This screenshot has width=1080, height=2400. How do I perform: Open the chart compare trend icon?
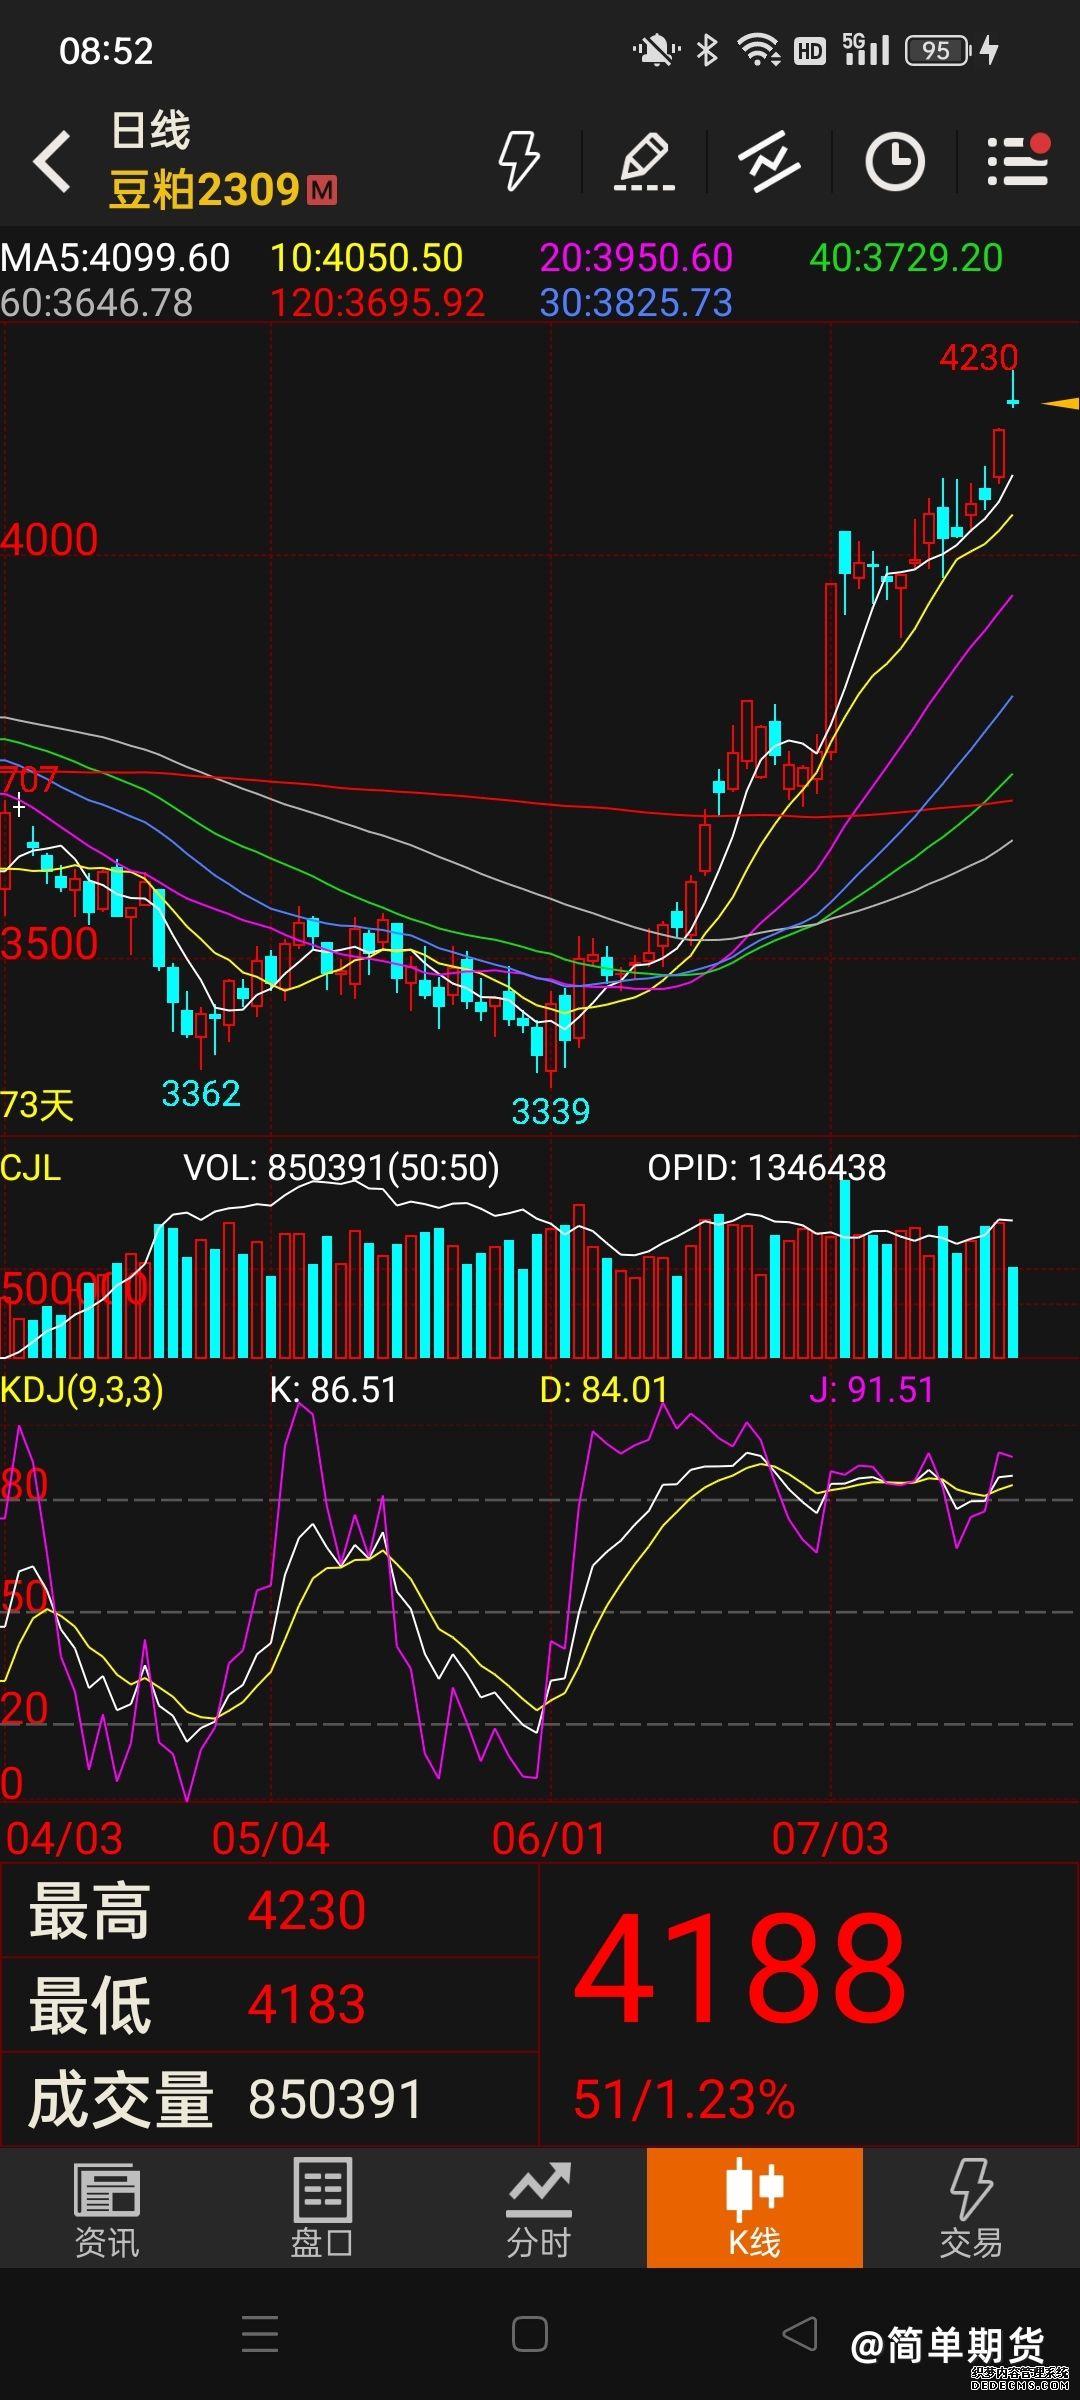pyautogui.click(x=769, y=161)
